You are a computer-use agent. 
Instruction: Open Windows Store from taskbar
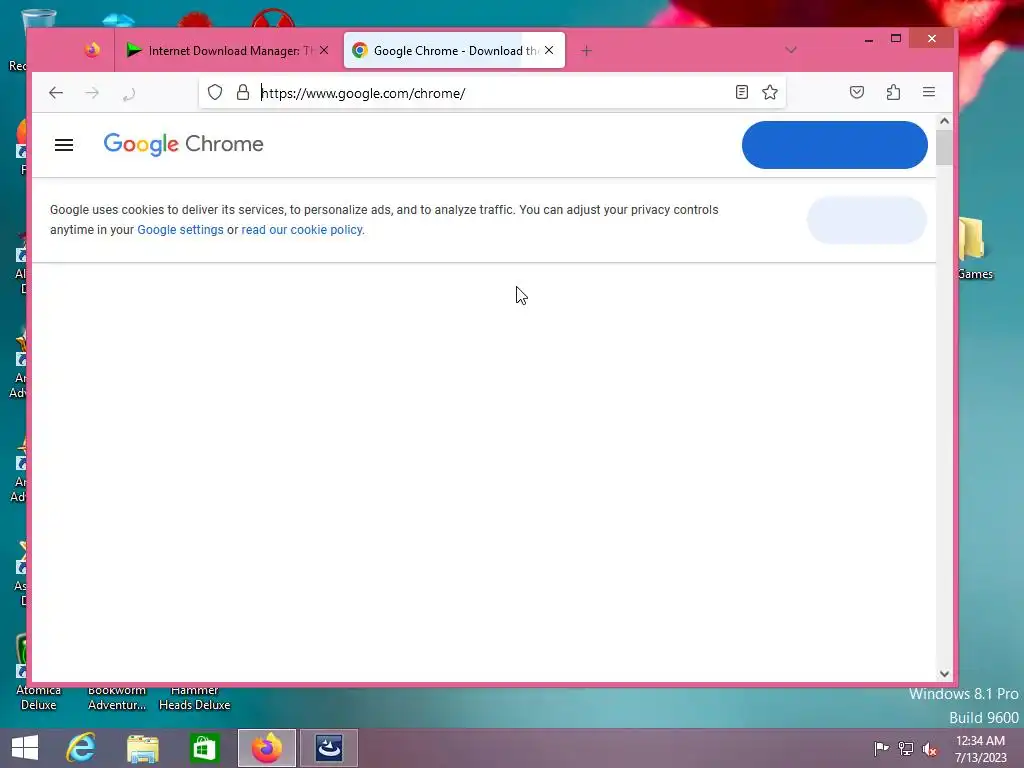[204, 748]
